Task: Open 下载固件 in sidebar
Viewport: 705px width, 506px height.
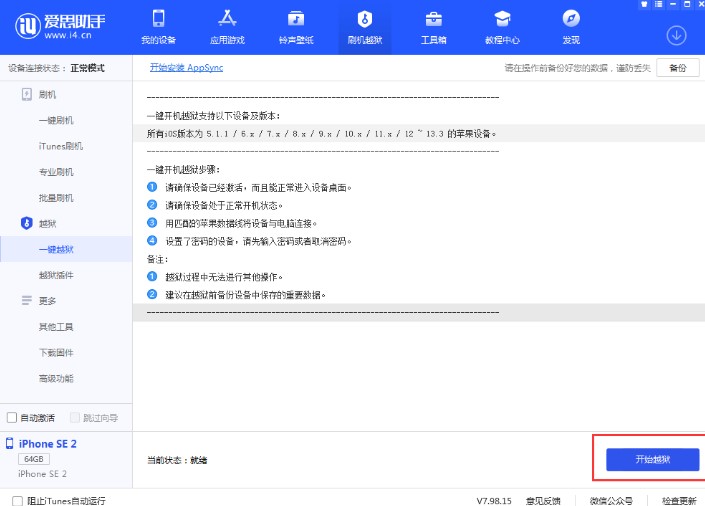Action: [x=56, y=353]
